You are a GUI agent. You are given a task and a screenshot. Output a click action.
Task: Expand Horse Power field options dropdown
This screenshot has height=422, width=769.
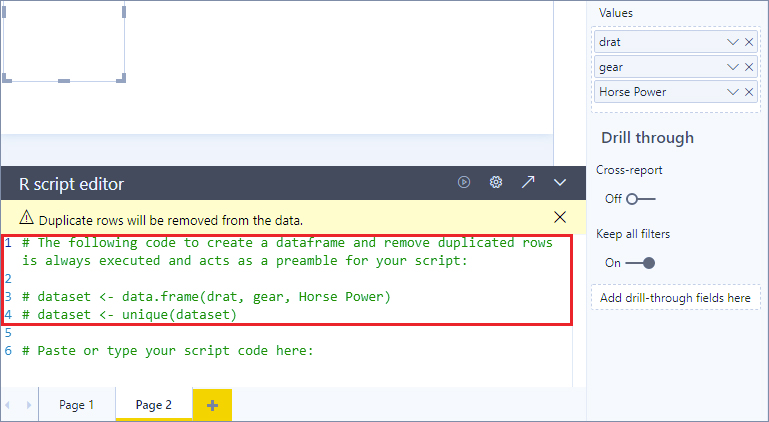pyautogui.click(x=733, y=92)
